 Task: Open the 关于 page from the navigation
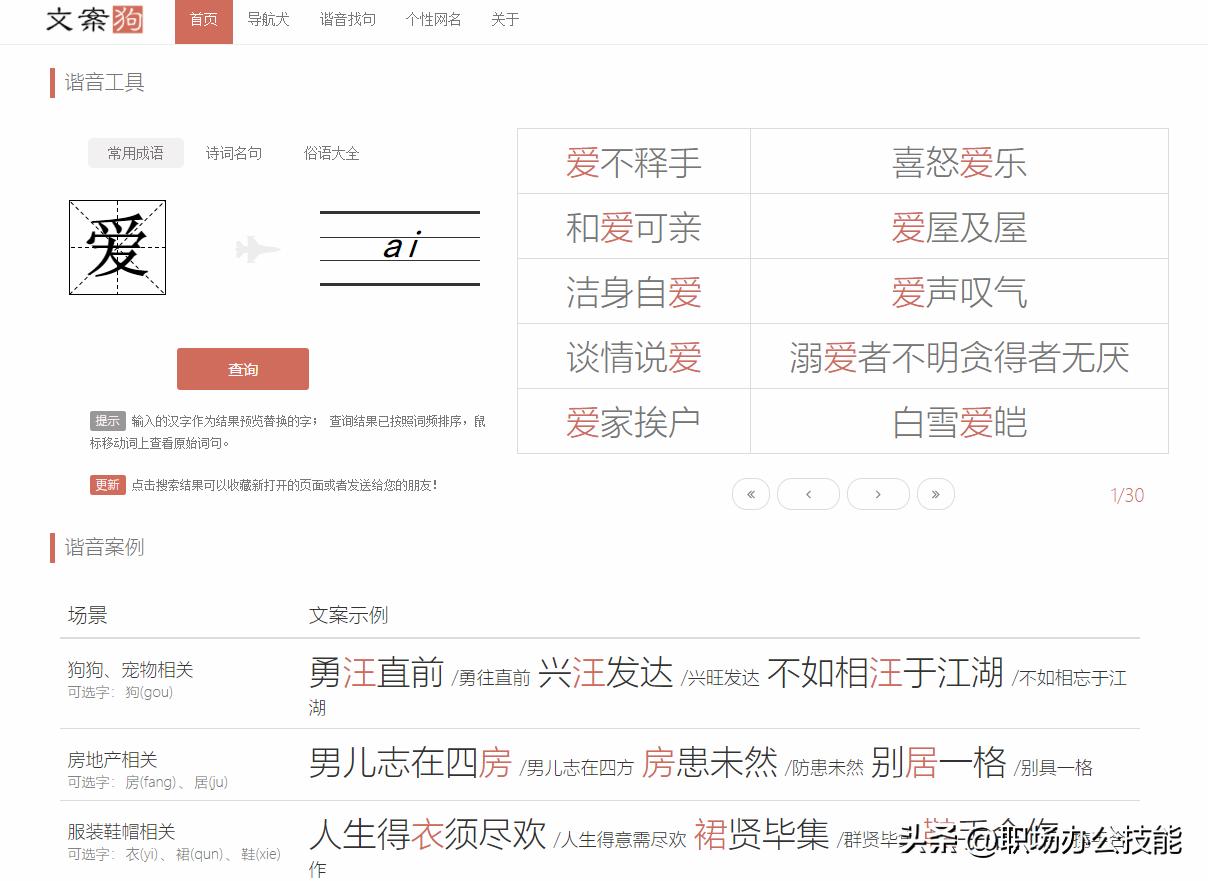click(505, 19)
